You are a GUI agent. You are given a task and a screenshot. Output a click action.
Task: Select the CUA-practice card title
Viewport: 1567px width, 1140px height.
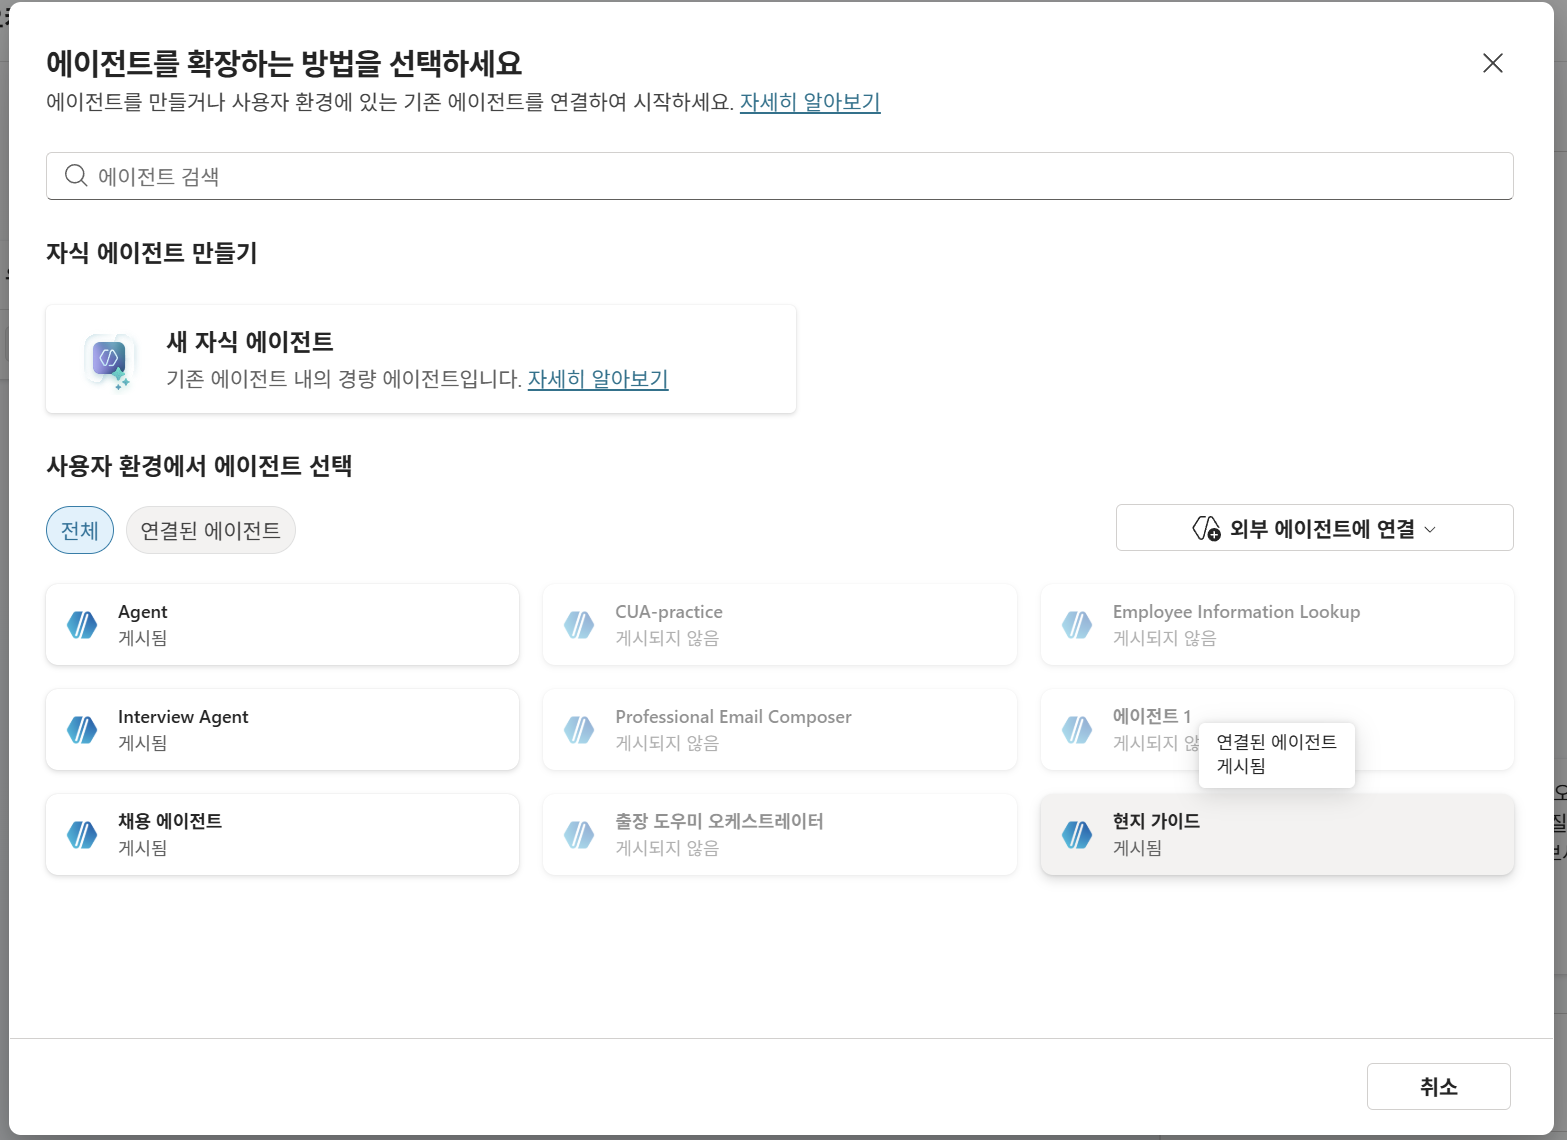669,612
